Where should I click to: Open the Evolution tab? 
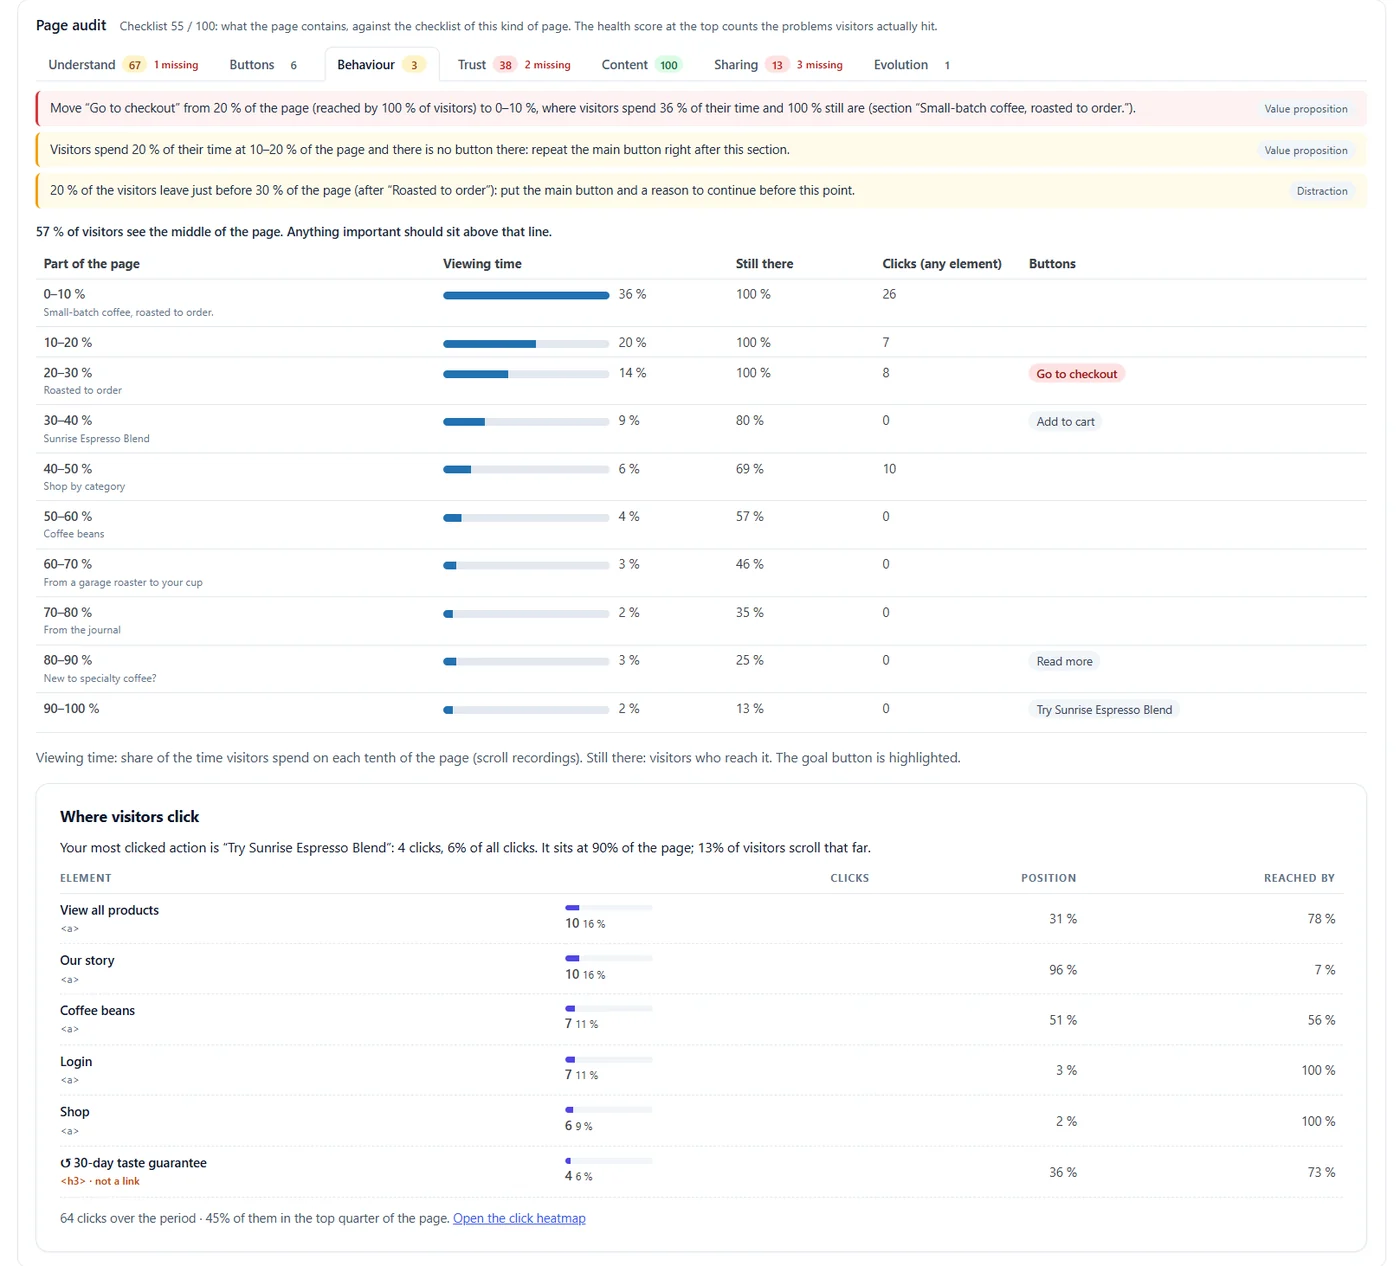click(x=911, y=65)
